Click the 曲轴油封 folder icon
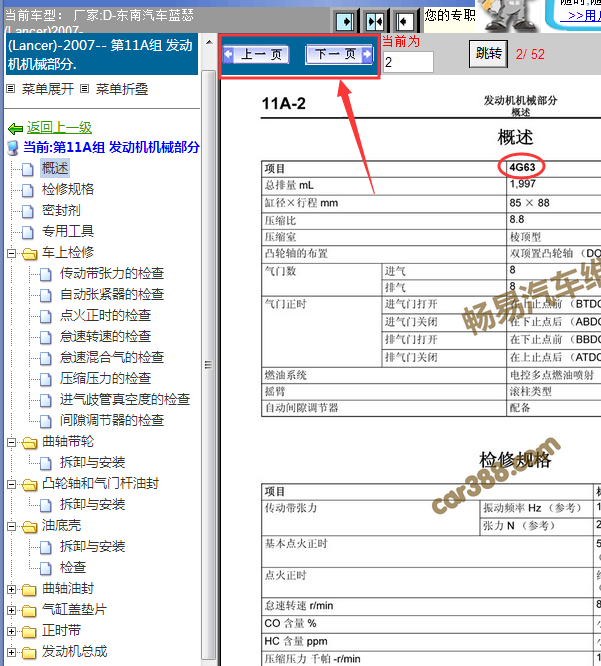Image resolution: width=601 pixels, height=666 pixels. [29, 590]
